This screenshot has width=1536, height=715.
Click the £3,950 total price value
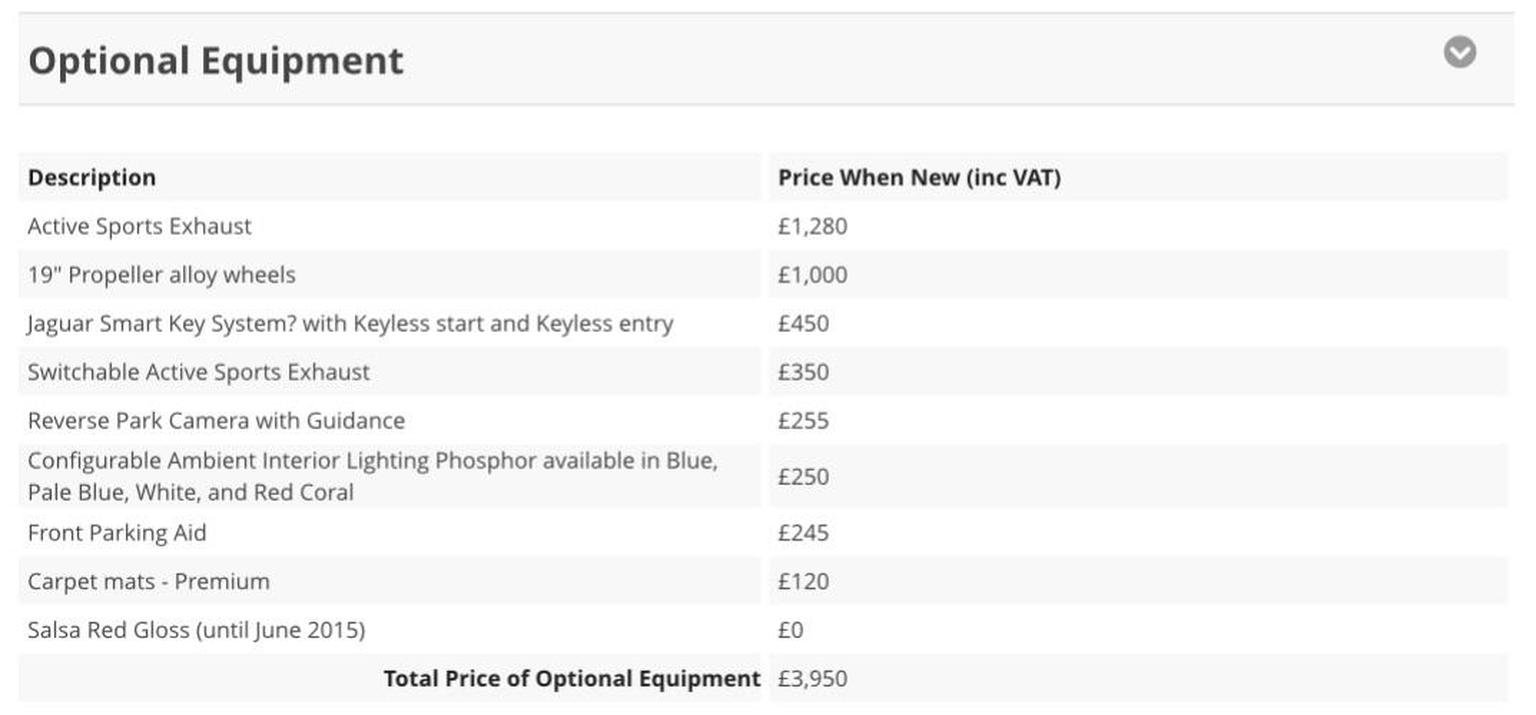point(812,678)
